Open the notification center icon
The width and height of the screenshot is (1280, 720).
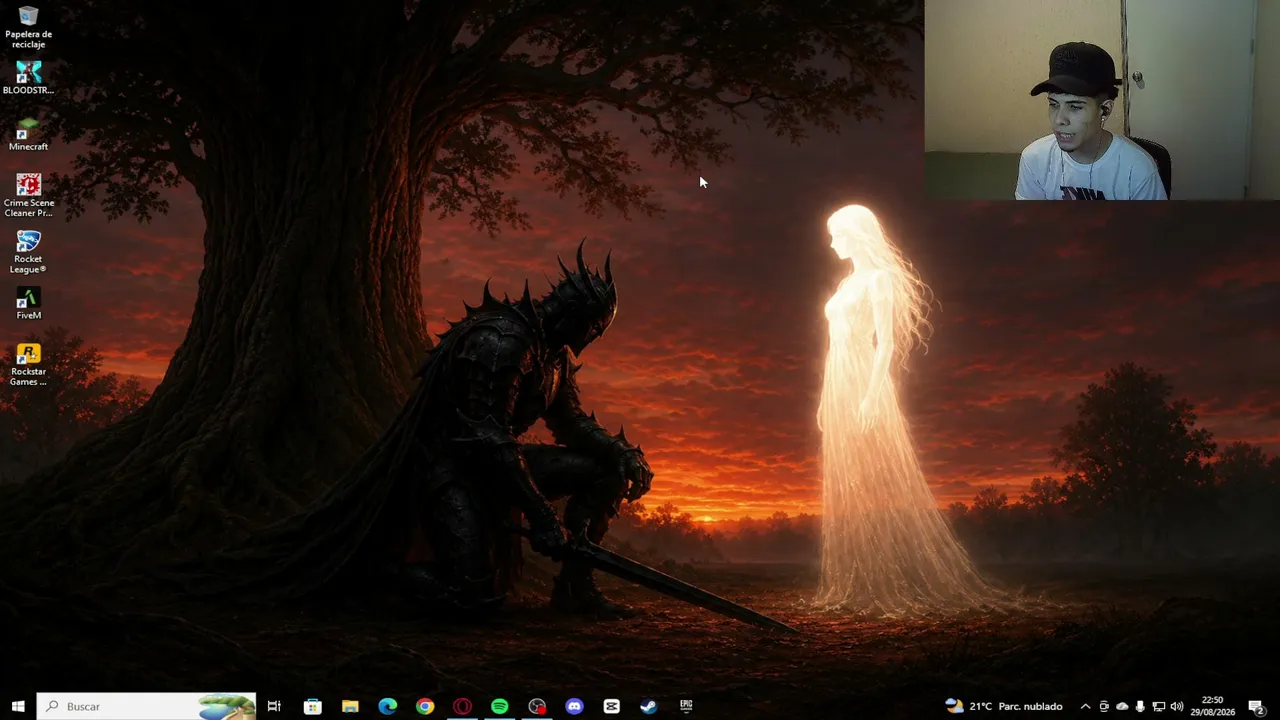tap(1256, 706)
